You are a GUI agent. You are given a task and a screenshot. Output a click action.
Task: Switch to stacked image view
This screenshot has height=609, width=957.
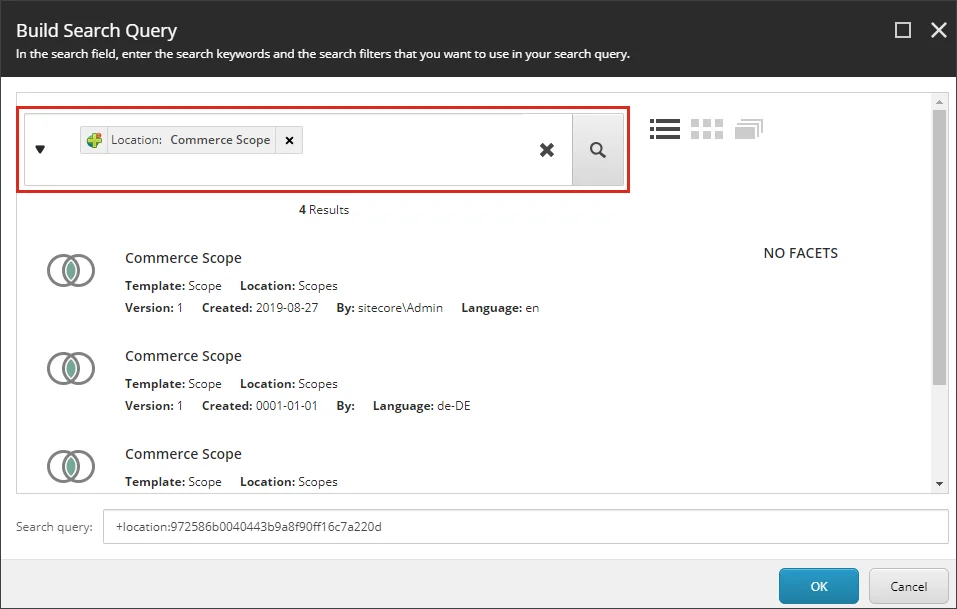[x=749, y=129]
